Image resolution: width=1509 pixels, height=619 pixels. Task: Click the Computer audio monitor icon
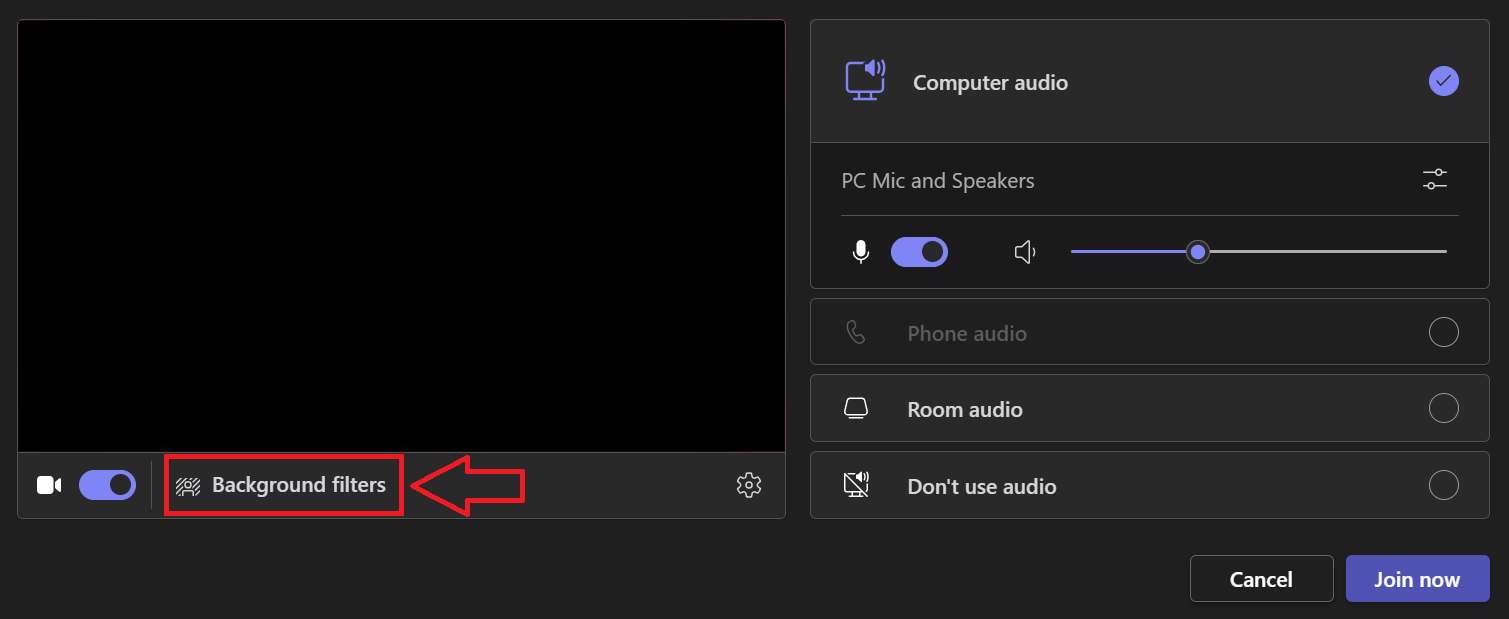pos(865,81)
